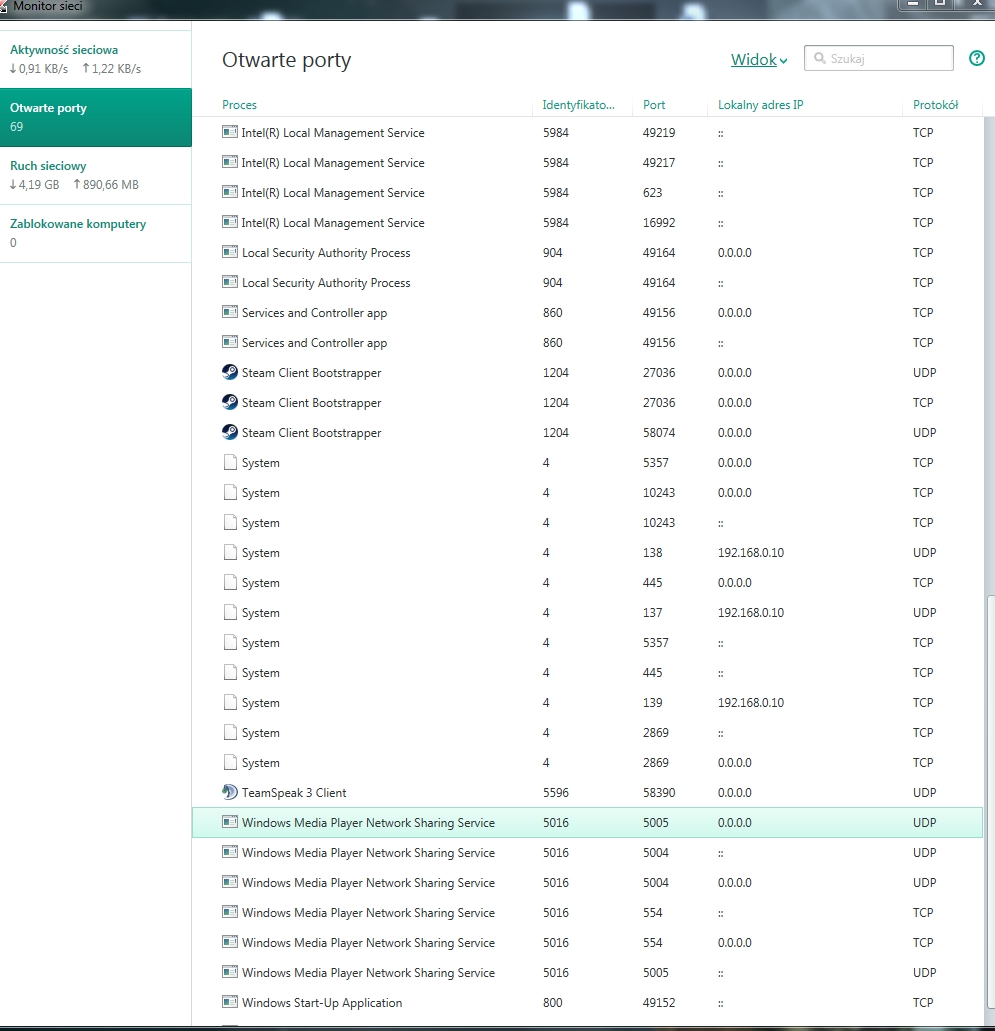The image size is (995, 1031).
Task: Open the Ruch sieciowy section
Action: tap(96, 175)
